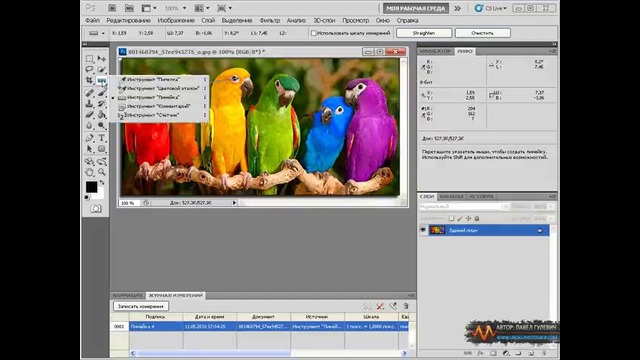Select the Blur tool

coord(89,125)
